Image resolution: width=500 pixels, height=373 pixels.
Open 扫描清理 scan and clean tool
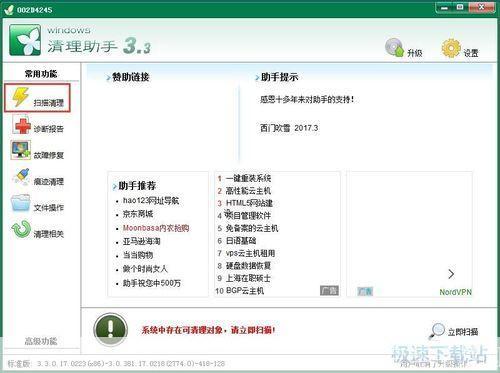37,98
